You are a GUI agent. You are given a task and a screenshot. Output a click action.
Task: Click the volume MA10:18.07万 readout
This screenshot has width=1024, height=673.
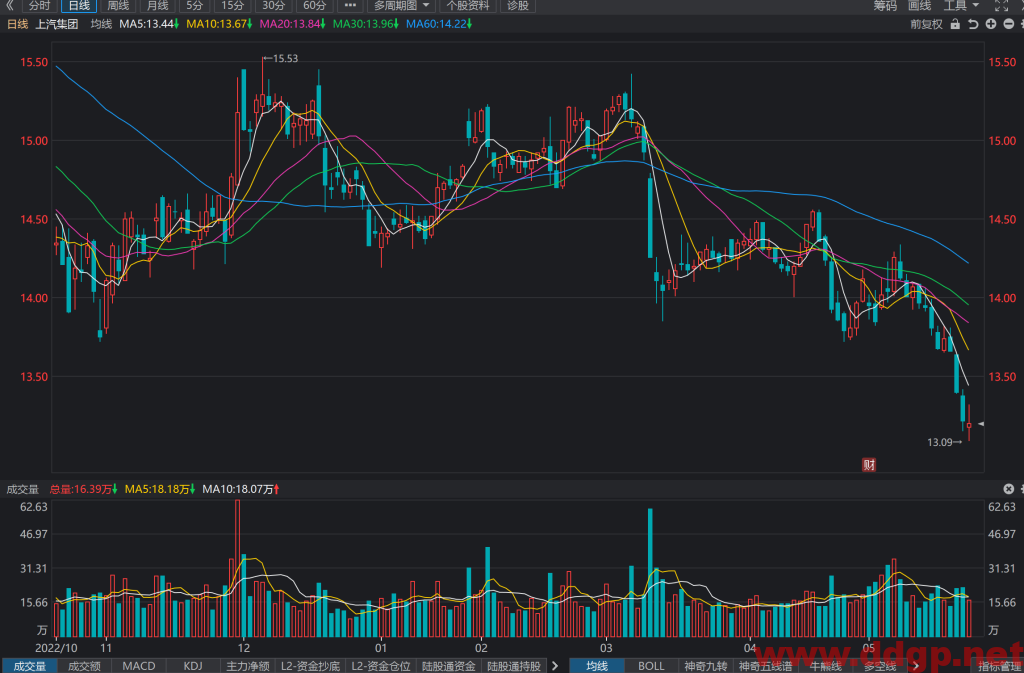(x=241, y=489)
